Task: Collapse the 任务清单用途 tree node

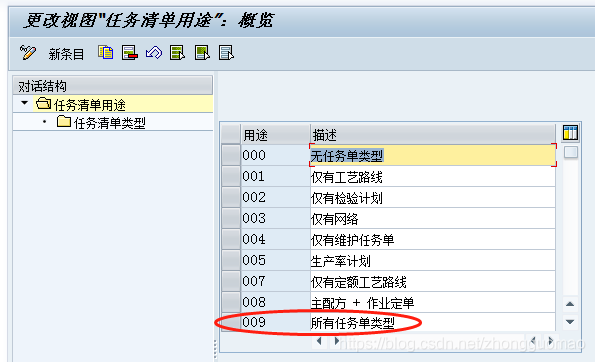Action: tap(25, 103)
